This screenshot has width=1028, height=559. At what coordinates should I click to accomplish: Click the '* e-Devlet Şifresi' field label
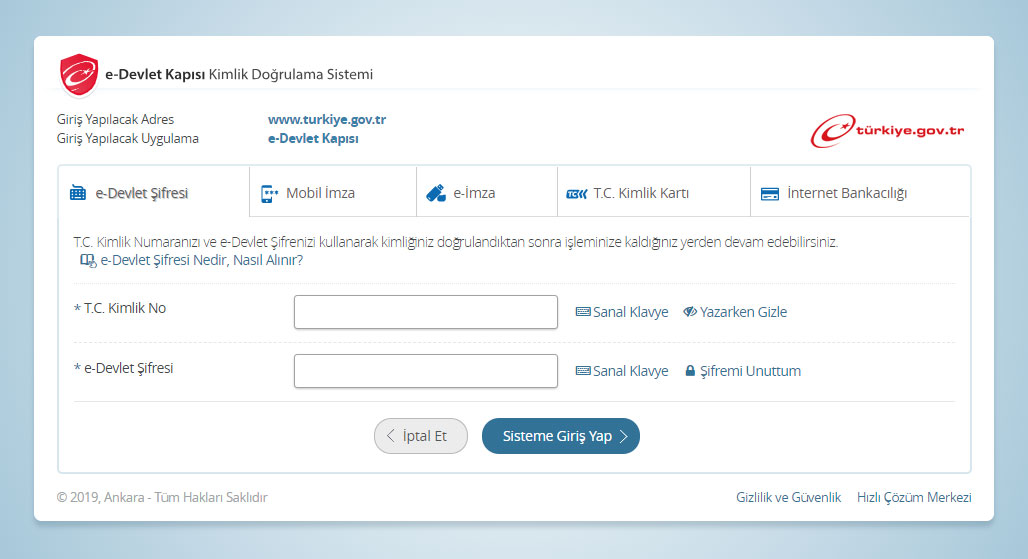pyautogui.click(x=123, y=368)
